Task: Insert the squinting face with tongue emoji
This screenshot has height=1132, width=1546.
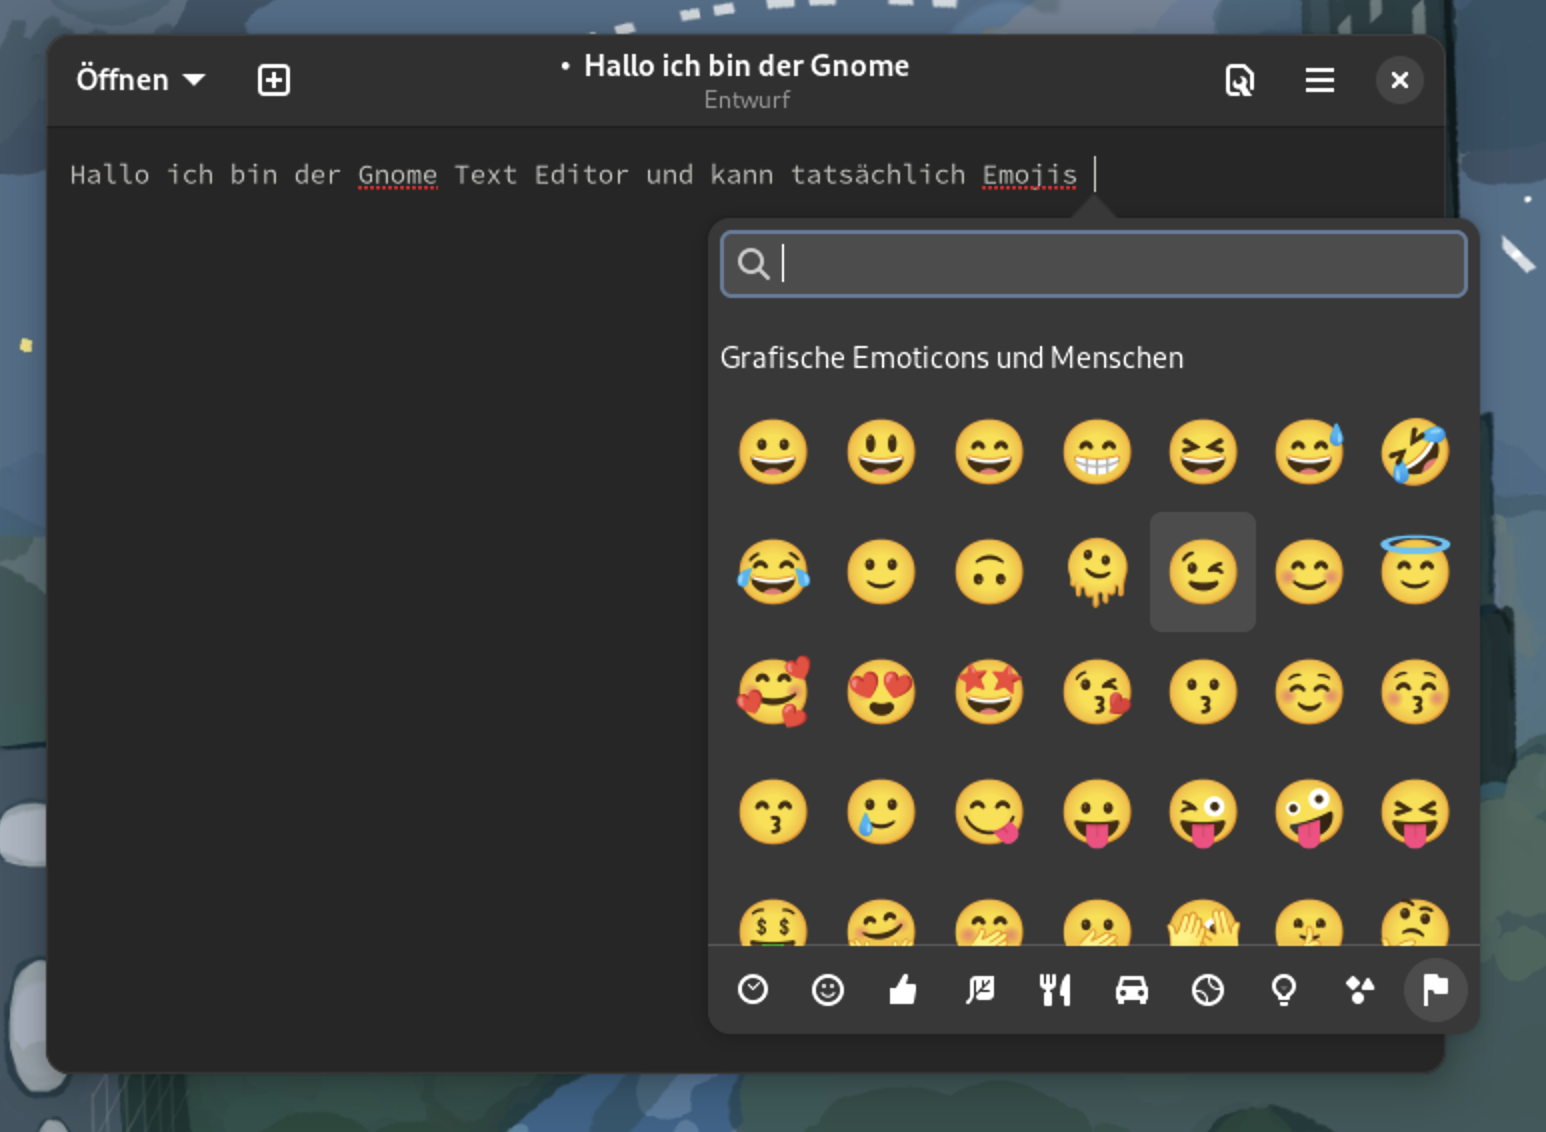Action: (x=1415, y=812)
